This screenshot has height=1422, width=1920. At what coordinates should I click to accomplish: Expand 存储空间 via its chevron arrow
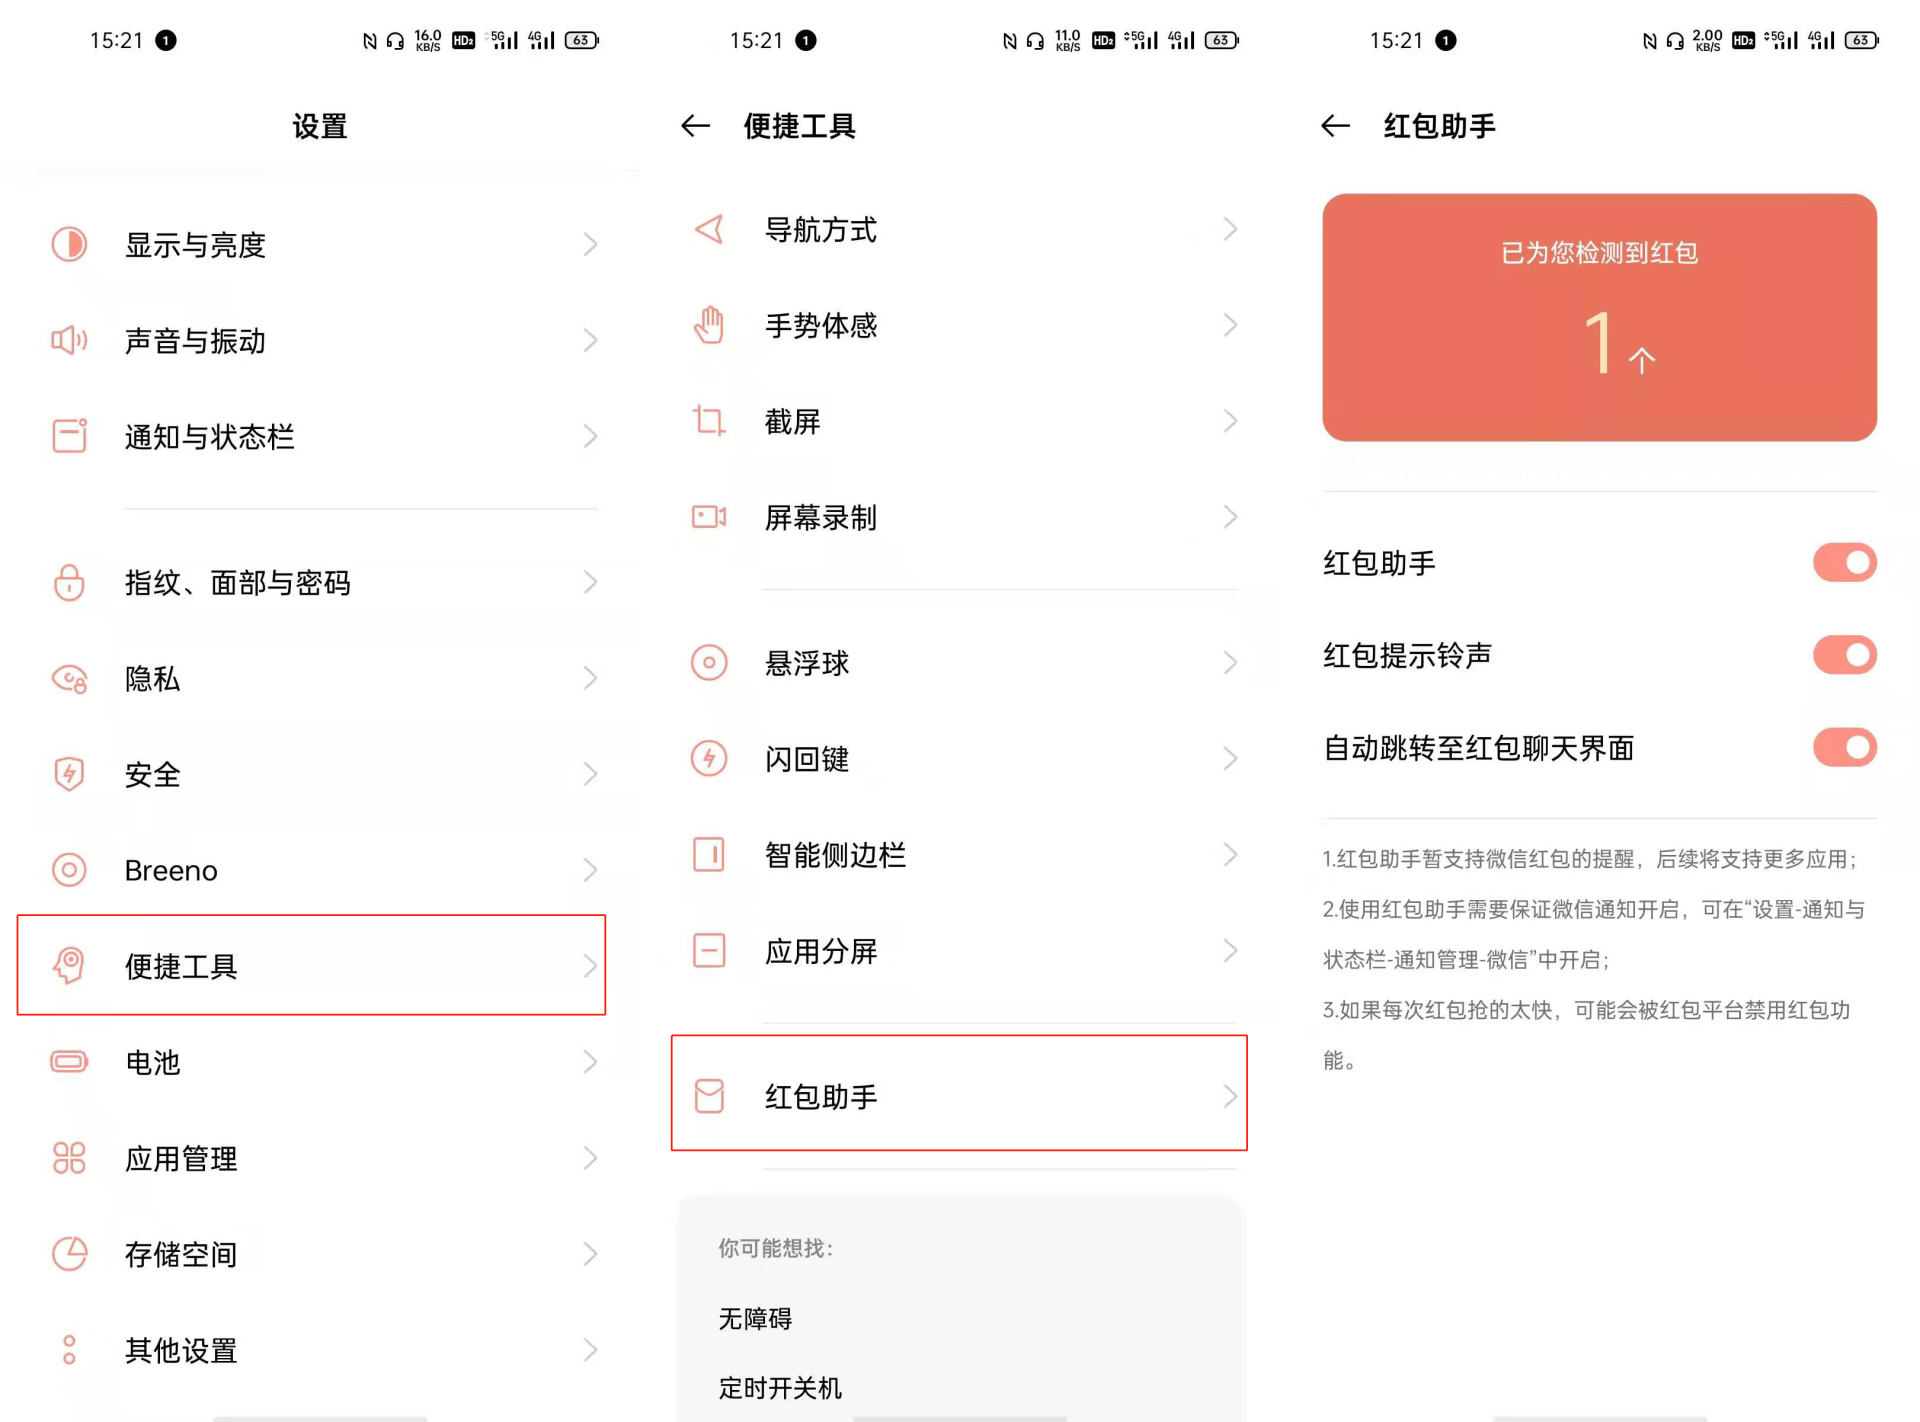coord(590,1254)
